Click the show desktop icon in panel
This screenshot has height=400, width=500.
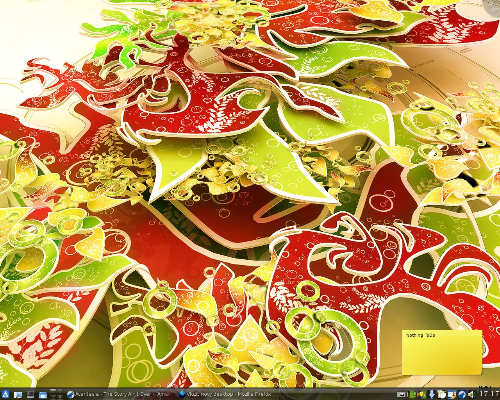click(x=18, y=395)
